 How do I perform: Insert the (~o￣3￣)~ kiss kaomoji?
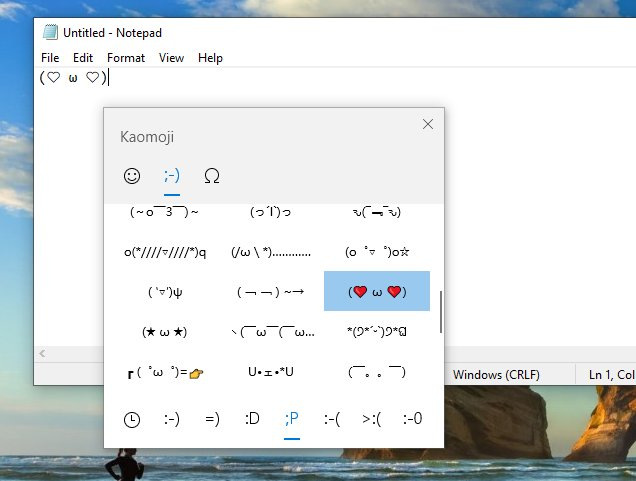point(164,213)
